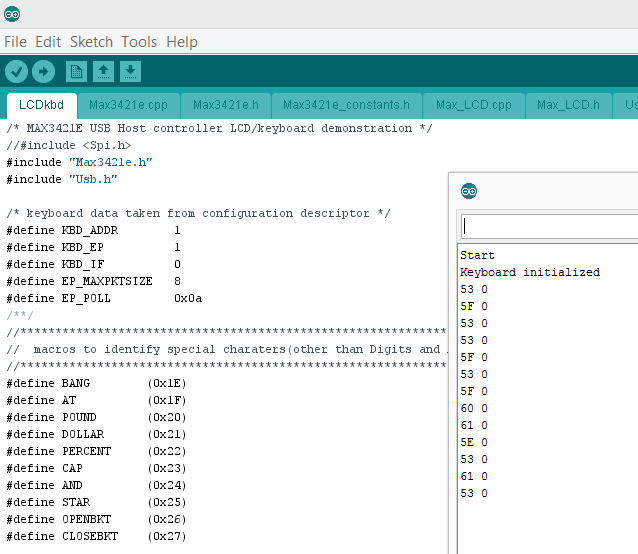Click the "macros to identify special" comment

pos(226,349)
